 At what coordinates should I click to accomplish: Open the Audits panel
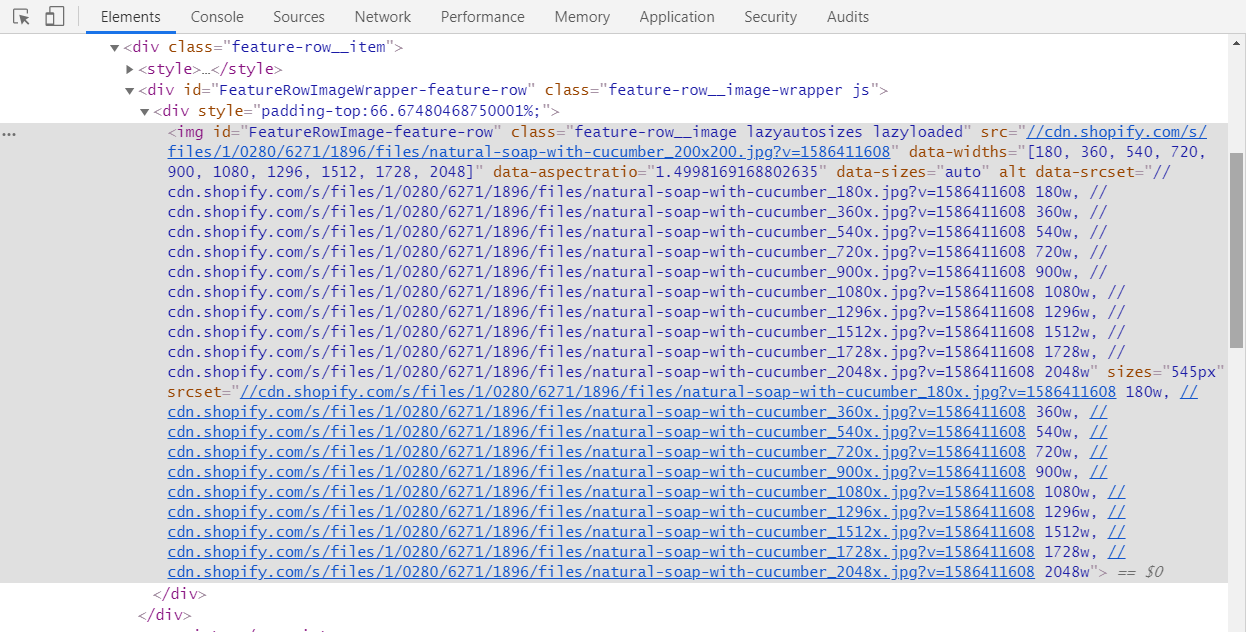847,16
